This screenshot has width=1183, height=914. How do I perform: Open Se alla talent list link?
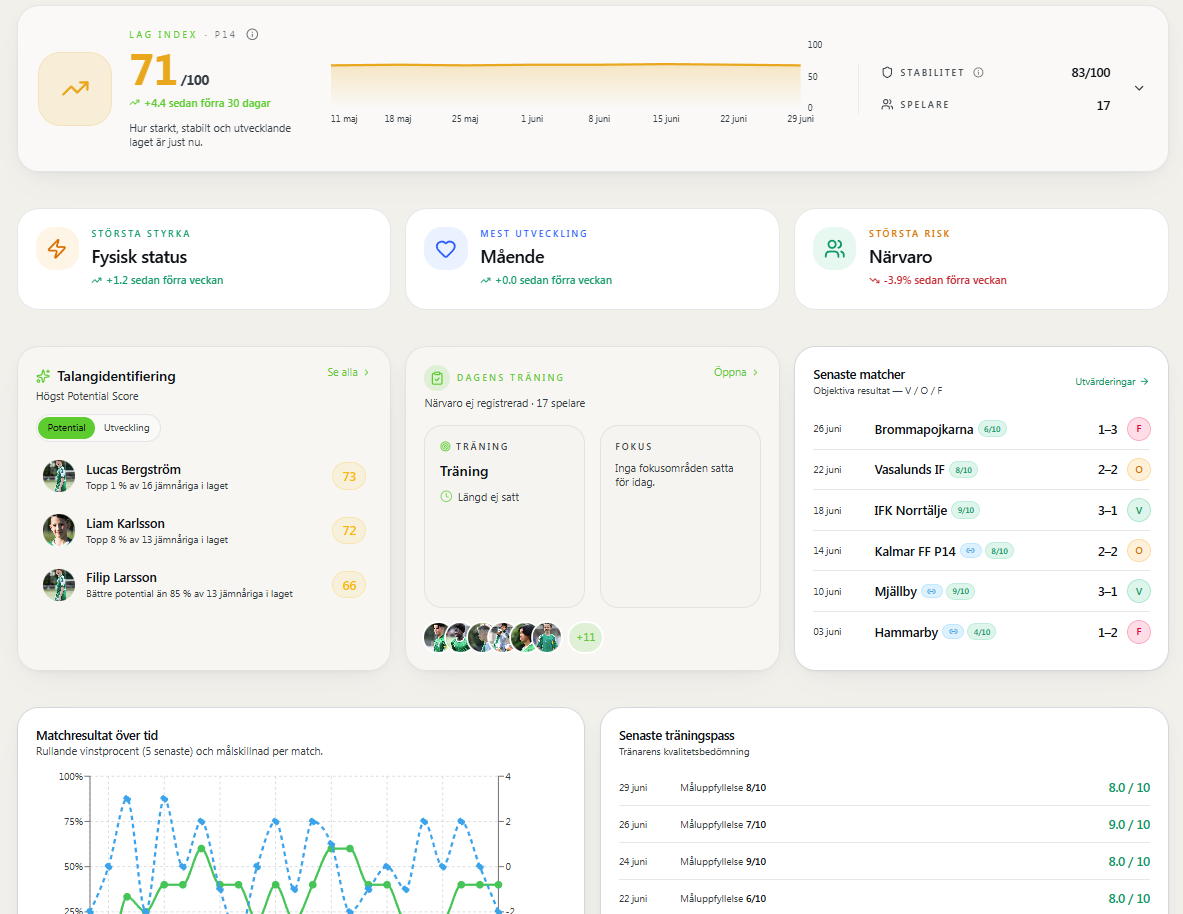[x=349, y=372]
